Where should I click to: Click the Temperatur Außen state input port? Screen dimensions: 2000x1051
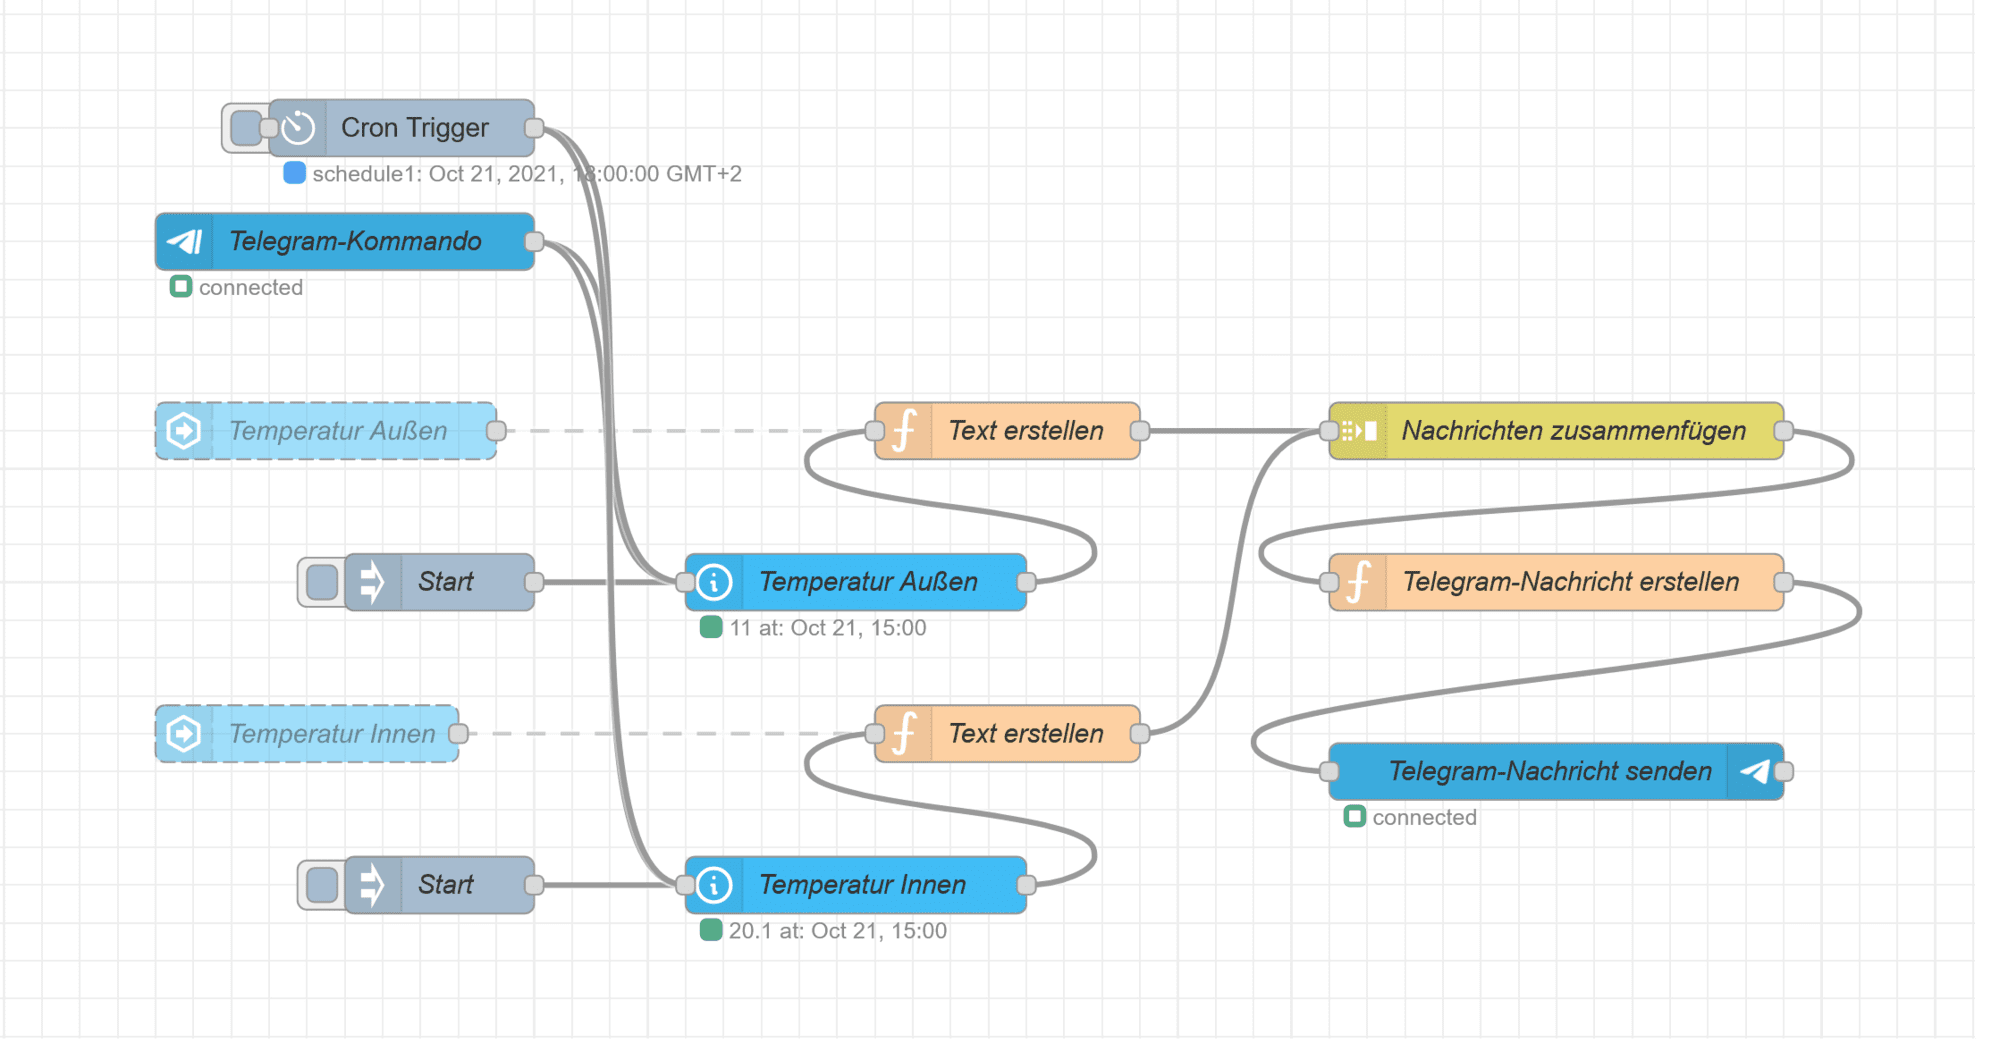tap(685, 582)
